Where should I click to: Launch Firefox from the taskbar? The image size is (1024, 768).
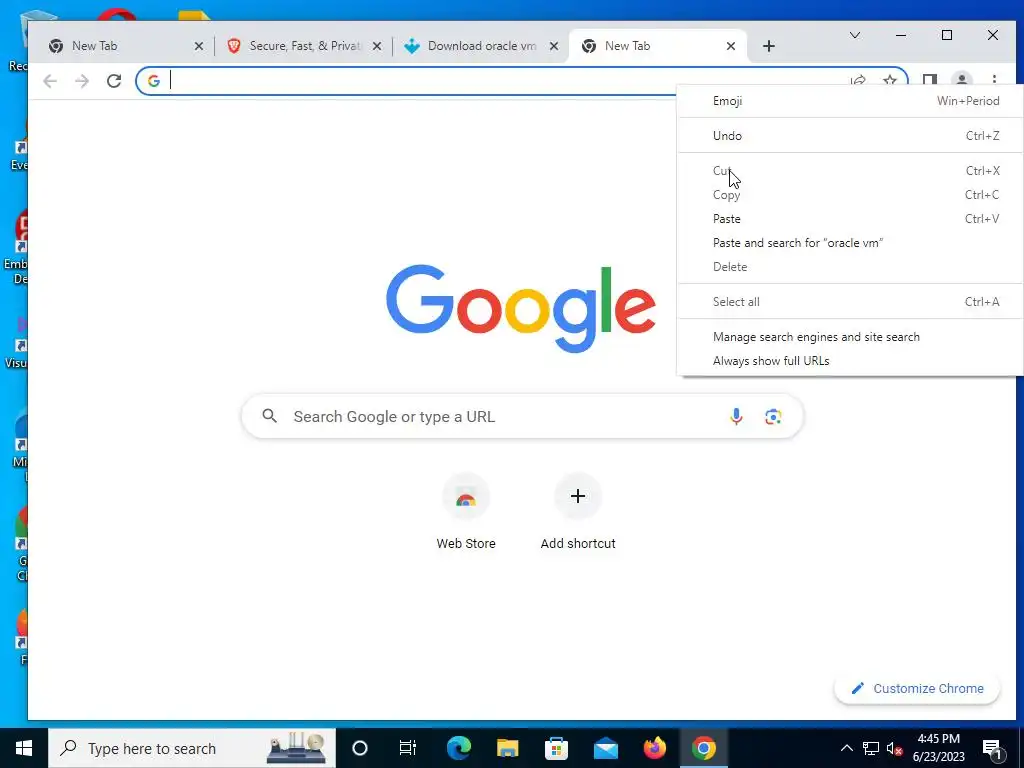[654, 748]
